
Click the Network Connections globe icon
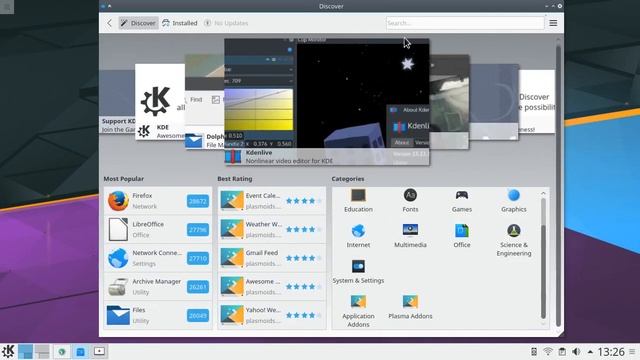pos(118,258)
